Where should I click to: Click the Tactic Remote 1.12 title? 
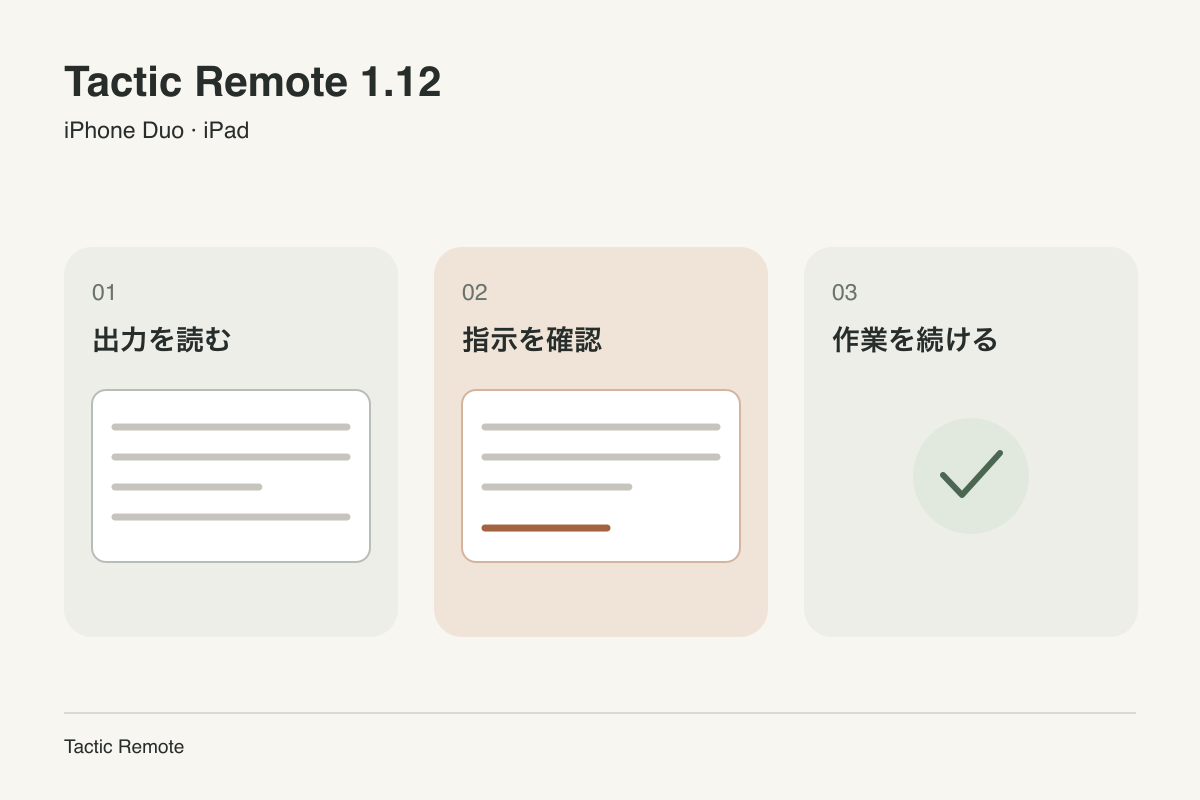click(252, 82)
